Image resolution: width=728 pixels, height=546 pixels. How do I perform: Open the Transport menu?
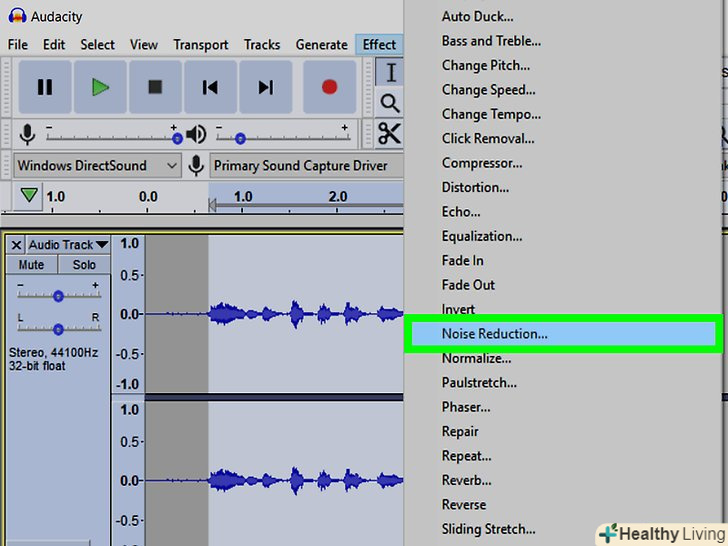point(201,45)
